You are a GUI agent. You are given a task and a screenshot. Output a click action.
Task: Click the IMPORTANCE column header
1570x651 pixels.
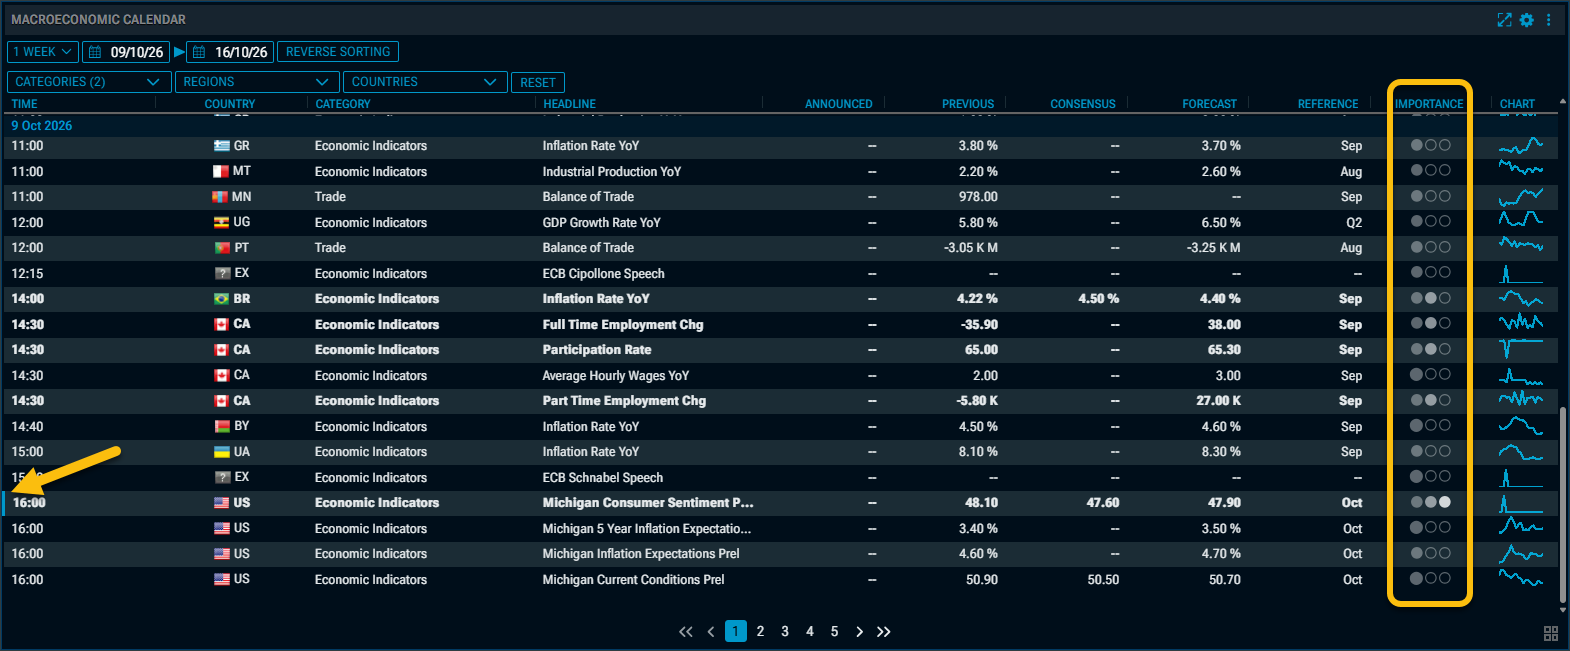pyautogui.click(x=1429, y=104)
